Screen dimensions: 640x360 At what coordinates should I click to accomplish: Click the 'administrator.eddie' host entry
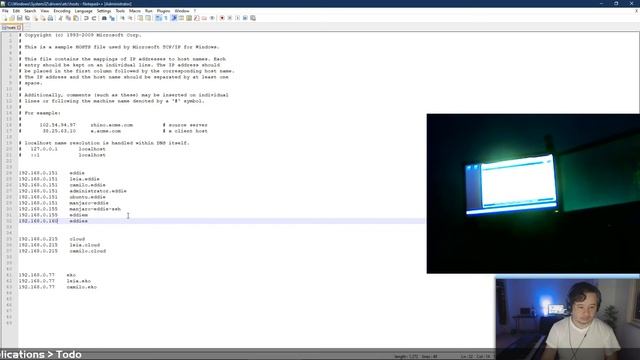click(x=98, y=191)
